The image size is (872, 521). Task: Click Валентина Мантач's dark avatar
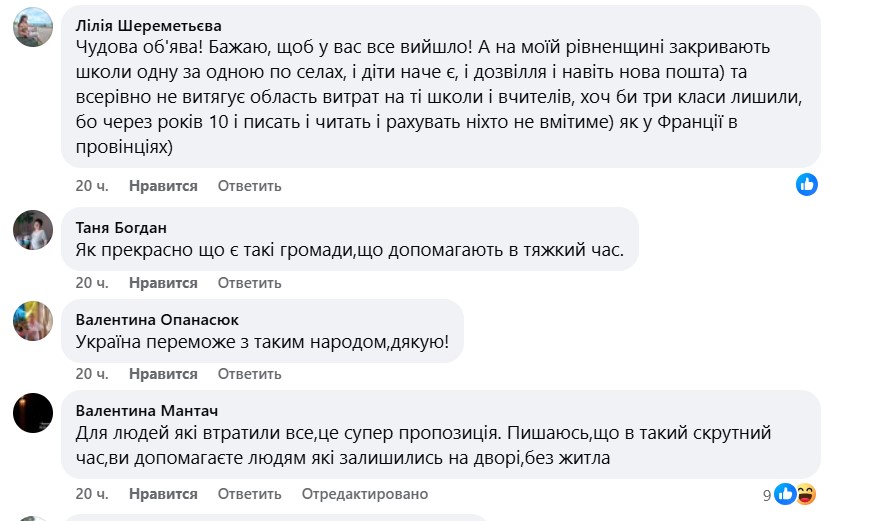(x=33, y=412)
